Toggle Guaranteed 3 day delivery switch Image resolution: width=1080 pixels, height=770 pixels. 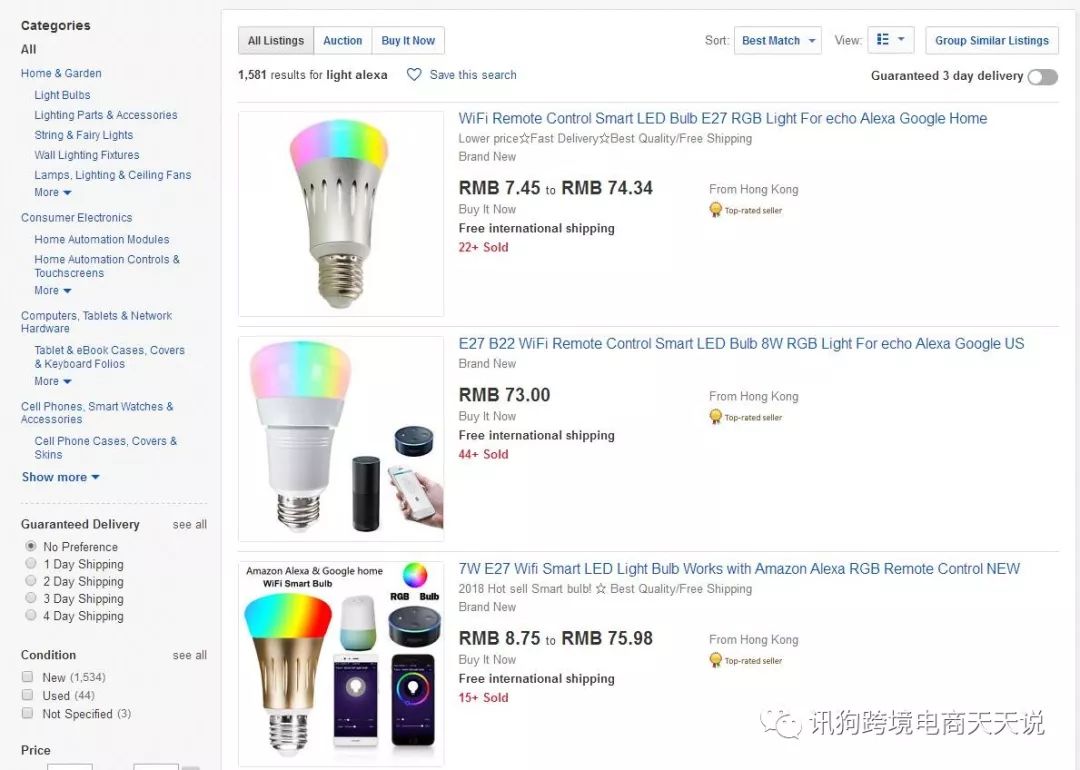pos(1041,77)
